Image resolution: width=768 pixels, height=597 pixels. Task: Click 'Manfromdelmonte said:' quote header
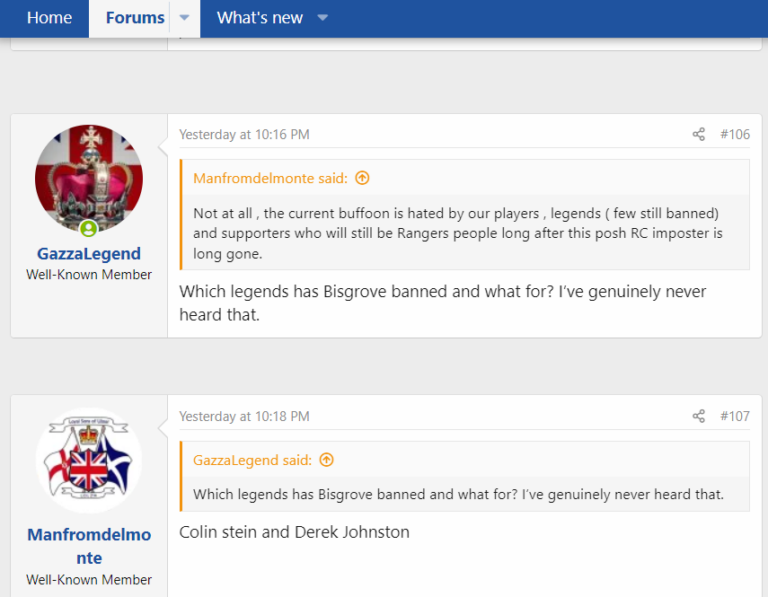[270, 178]
